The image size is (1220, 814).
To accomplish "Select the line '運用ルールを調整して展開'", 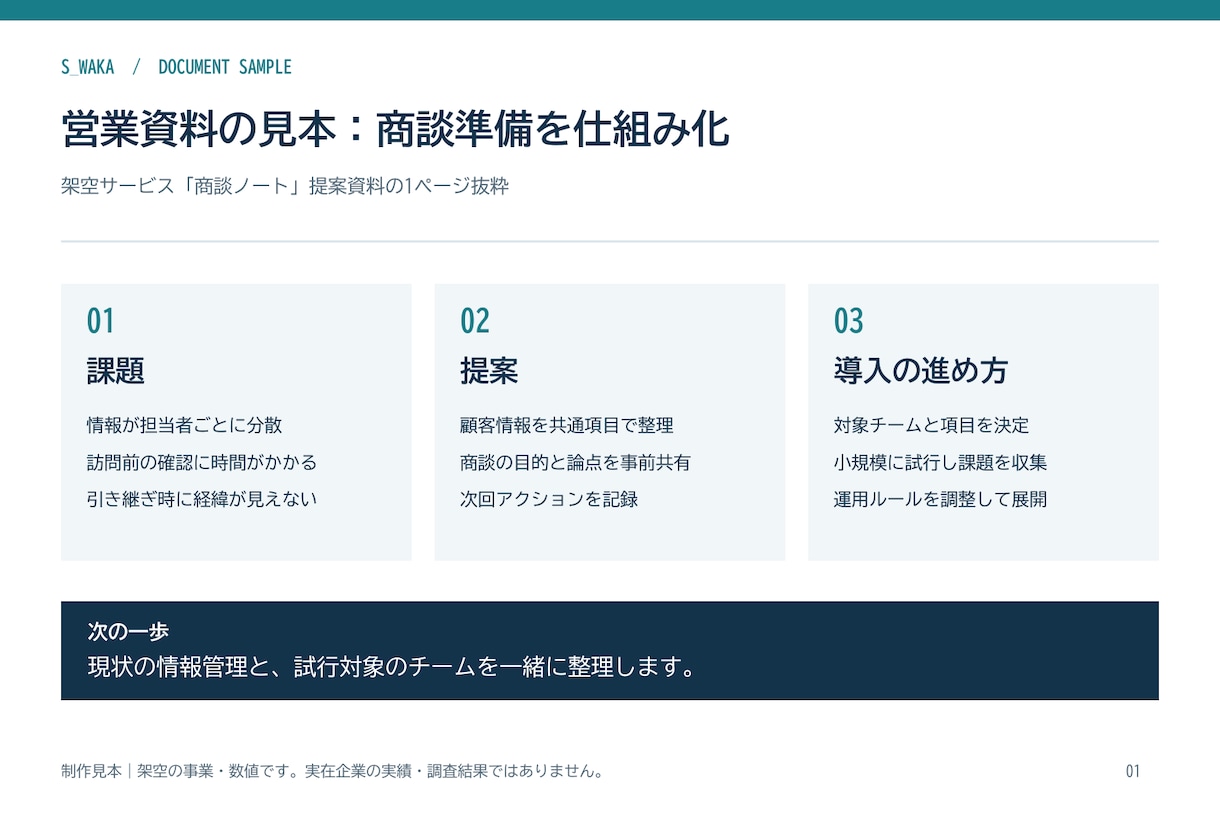I will point(940,498).
